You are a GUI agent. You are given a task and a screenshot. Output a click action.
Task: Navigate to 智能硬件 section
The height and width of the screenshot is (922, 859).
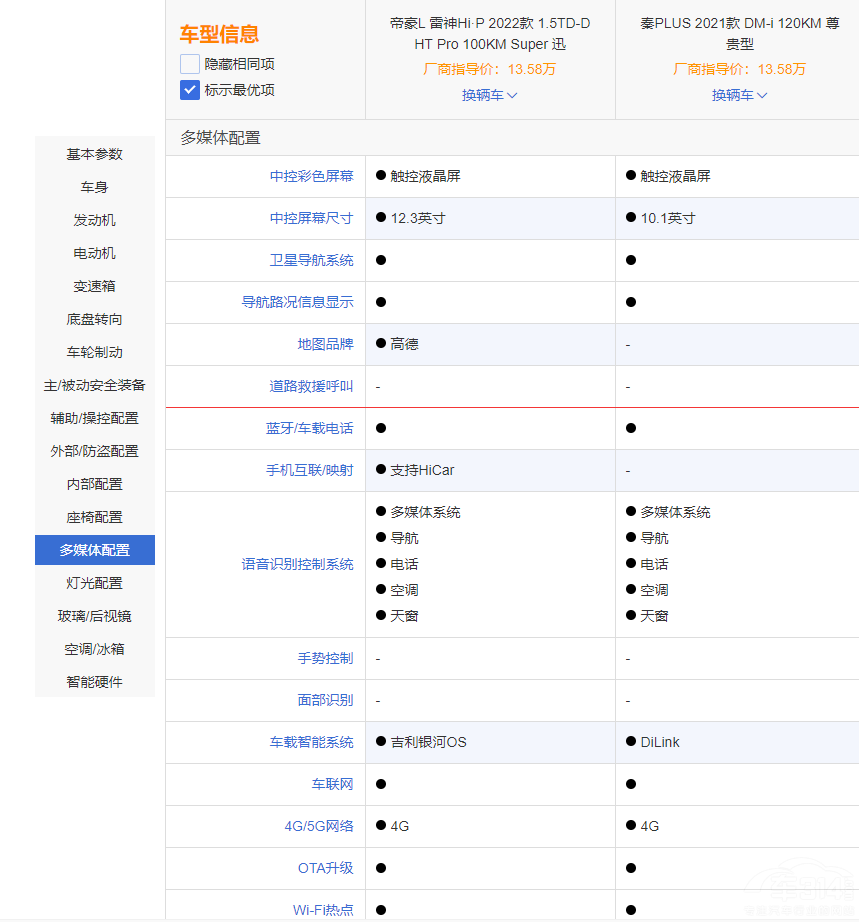click(95, 682)
